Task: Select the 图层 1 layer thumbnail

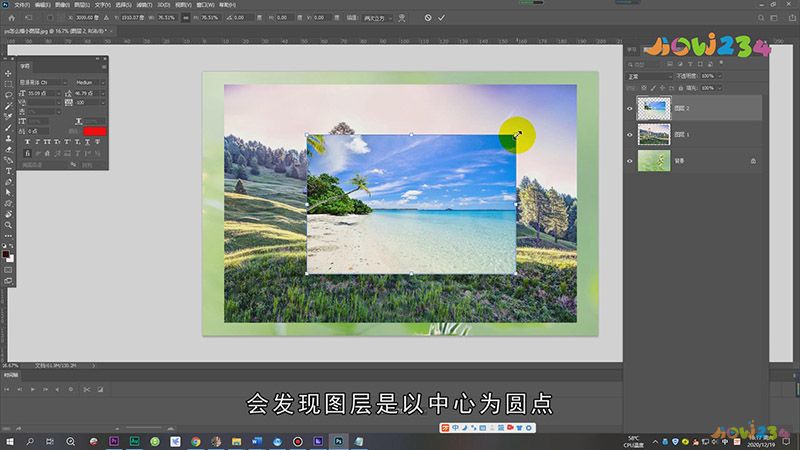Action: 654,135
